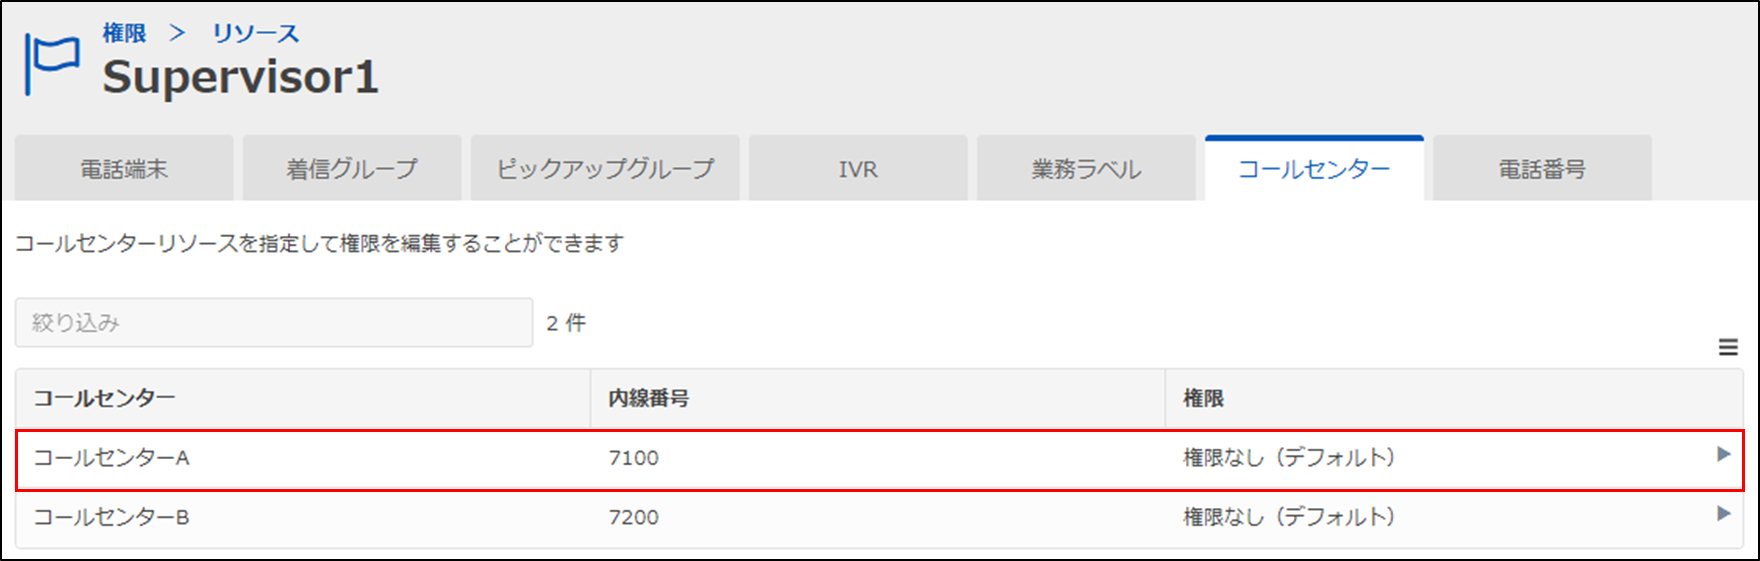
Task: Select the コールセンターA table row
Action: pos(880,460)
